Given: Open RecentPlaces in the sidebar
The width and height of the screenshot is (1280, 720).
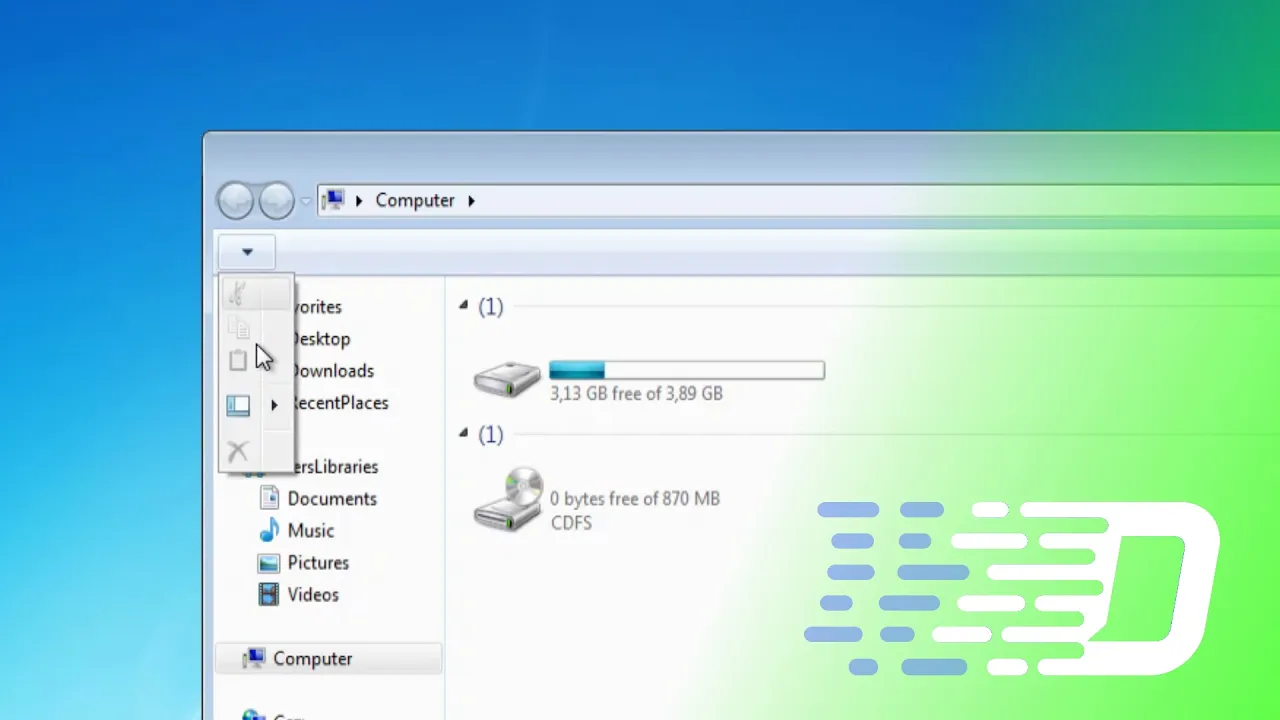Looking at the screenshot, I should point(339,403).
